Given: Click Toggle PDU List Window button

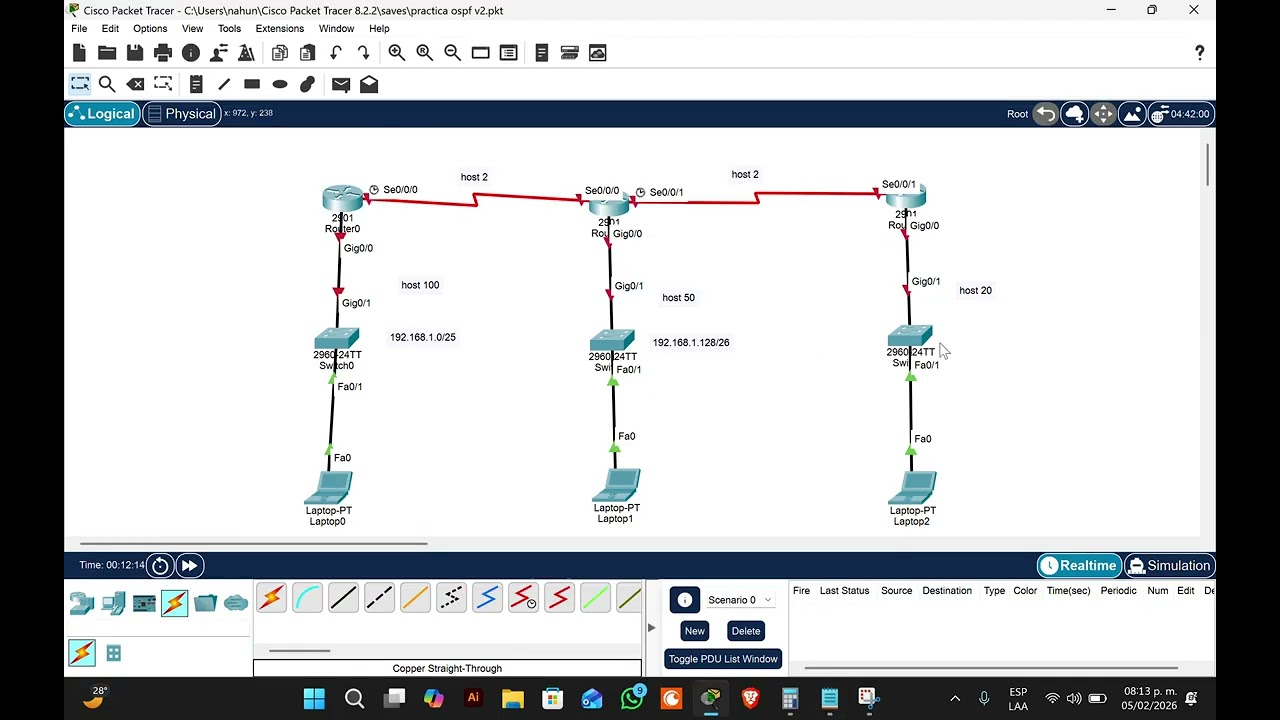Looking at the screenshot, I should point(723,659).
